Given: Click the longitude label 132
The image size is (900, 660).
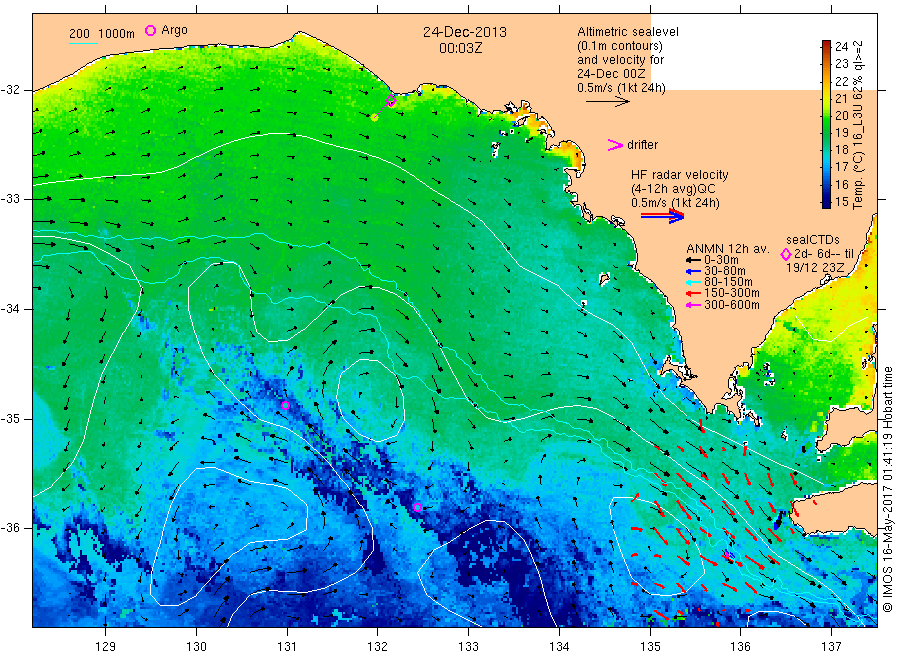Looking at the screenshot, I should pos(378,647).
